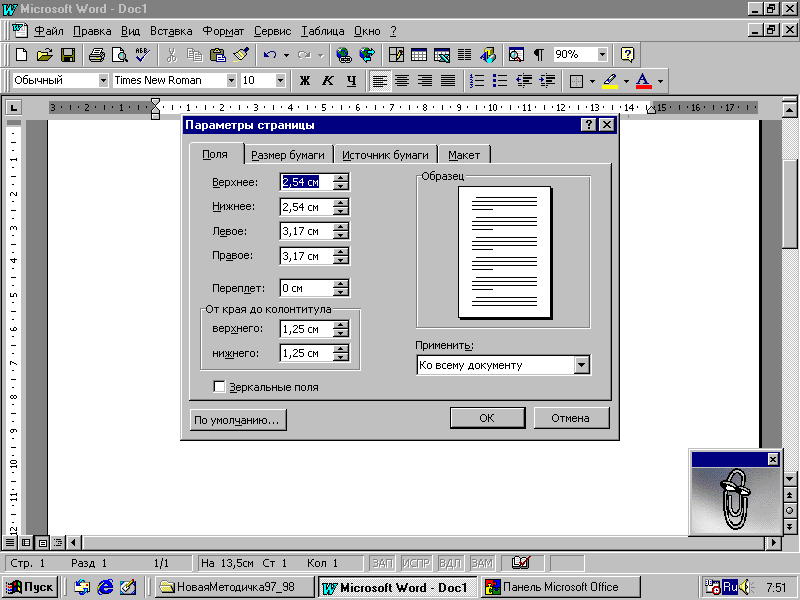
Task: Print the document
Action: click(x=96, y=55)
